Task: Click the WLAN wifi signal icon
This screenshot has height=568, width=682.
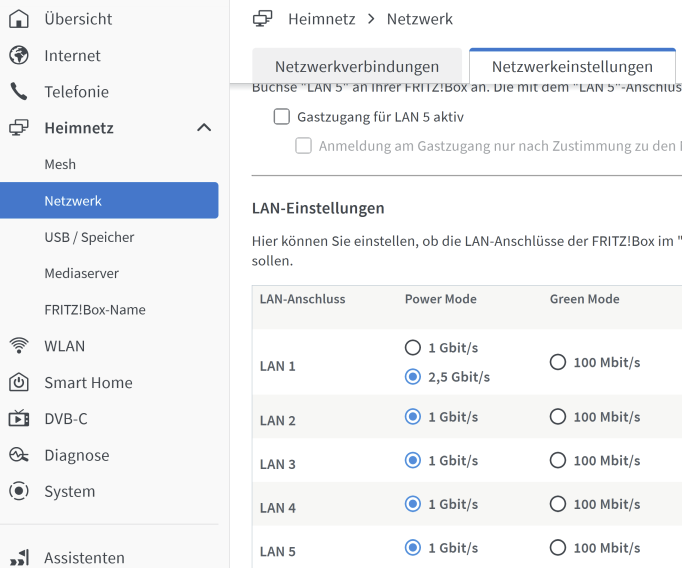Action: click(x=18, y=346)
